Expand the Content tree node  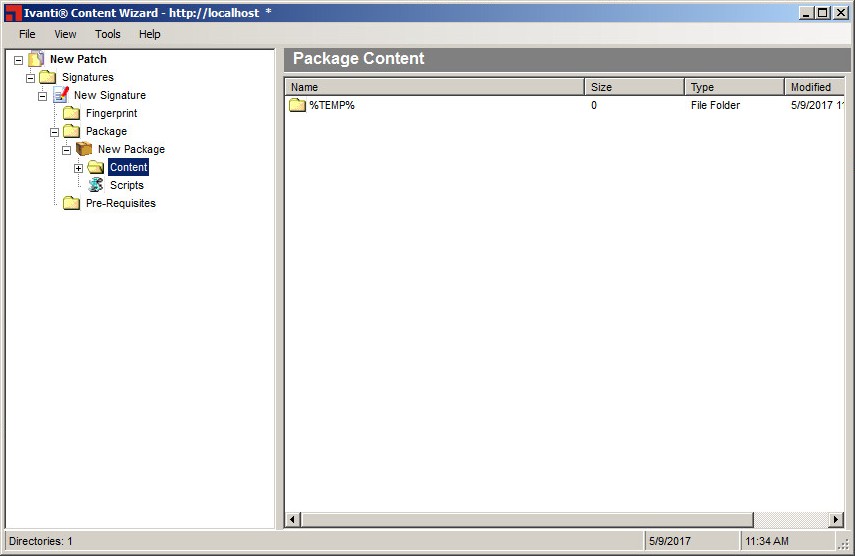click(x=78, y=168)
